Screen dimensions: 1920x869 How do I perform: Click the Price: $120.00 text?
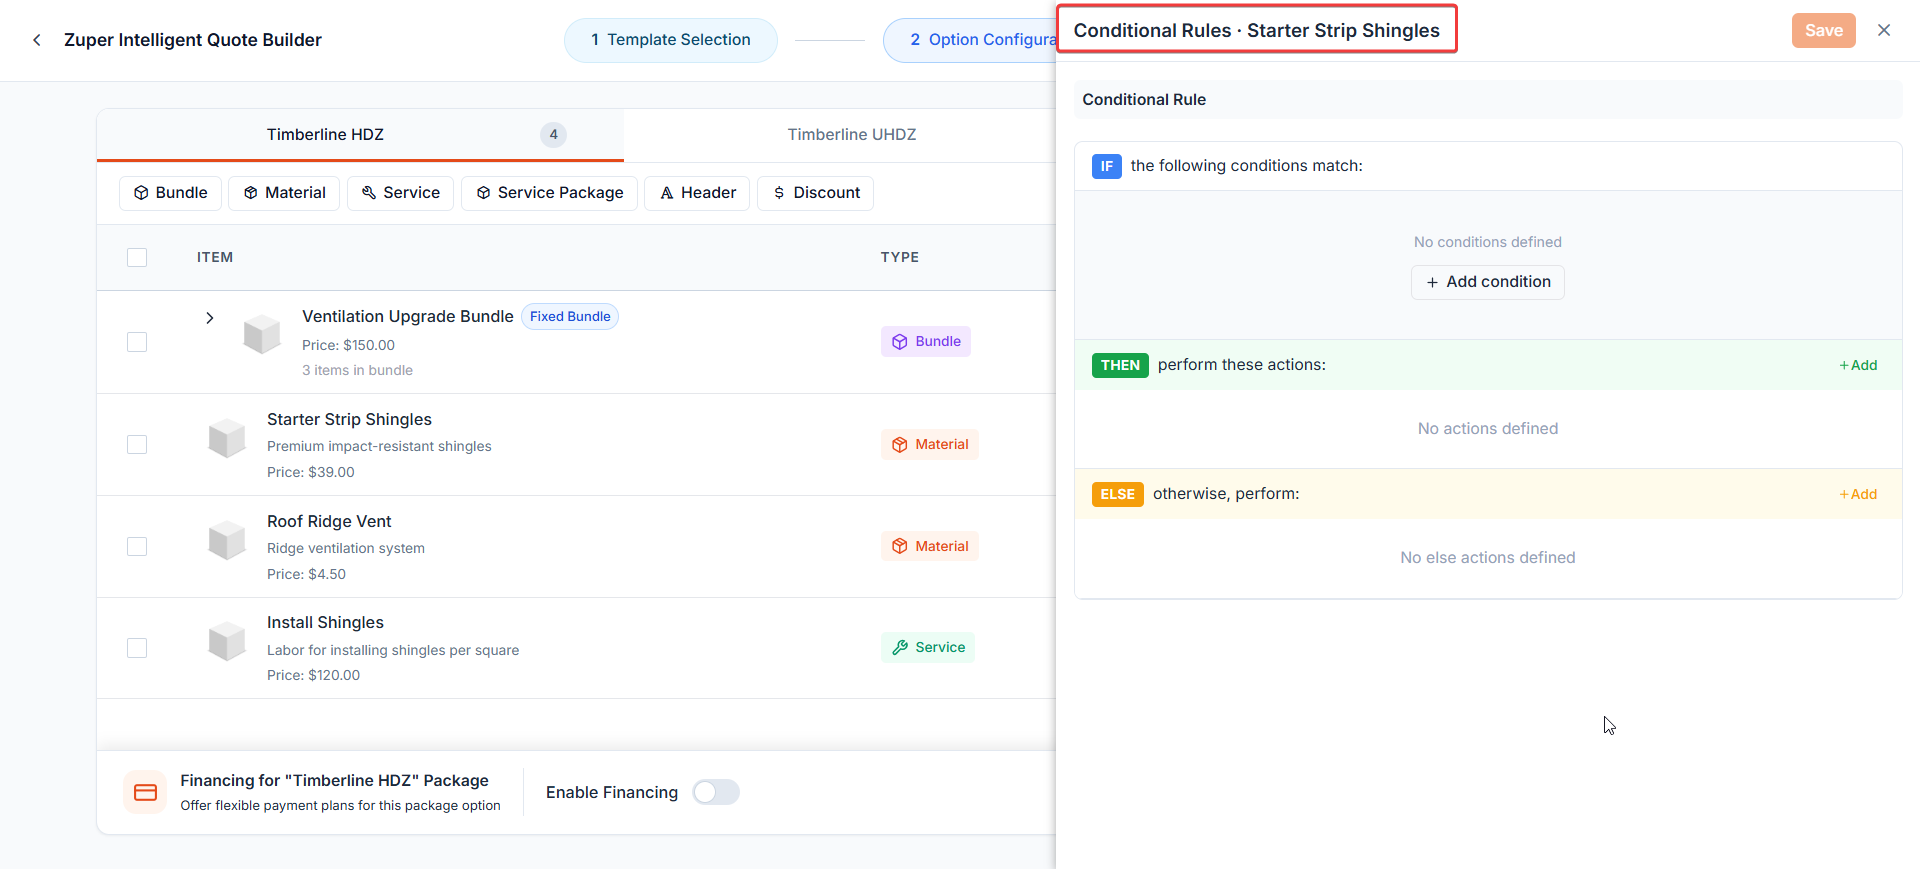click(x=313, y=675)
